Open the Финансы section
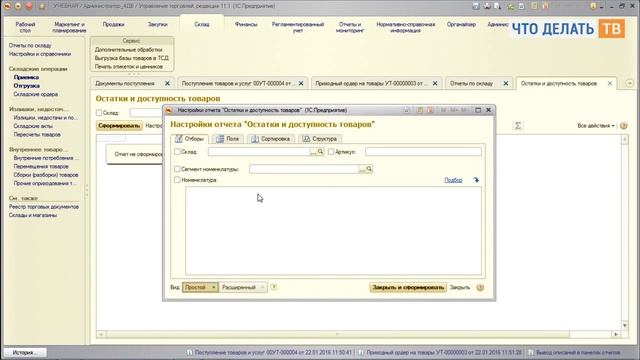 (246, 24)
